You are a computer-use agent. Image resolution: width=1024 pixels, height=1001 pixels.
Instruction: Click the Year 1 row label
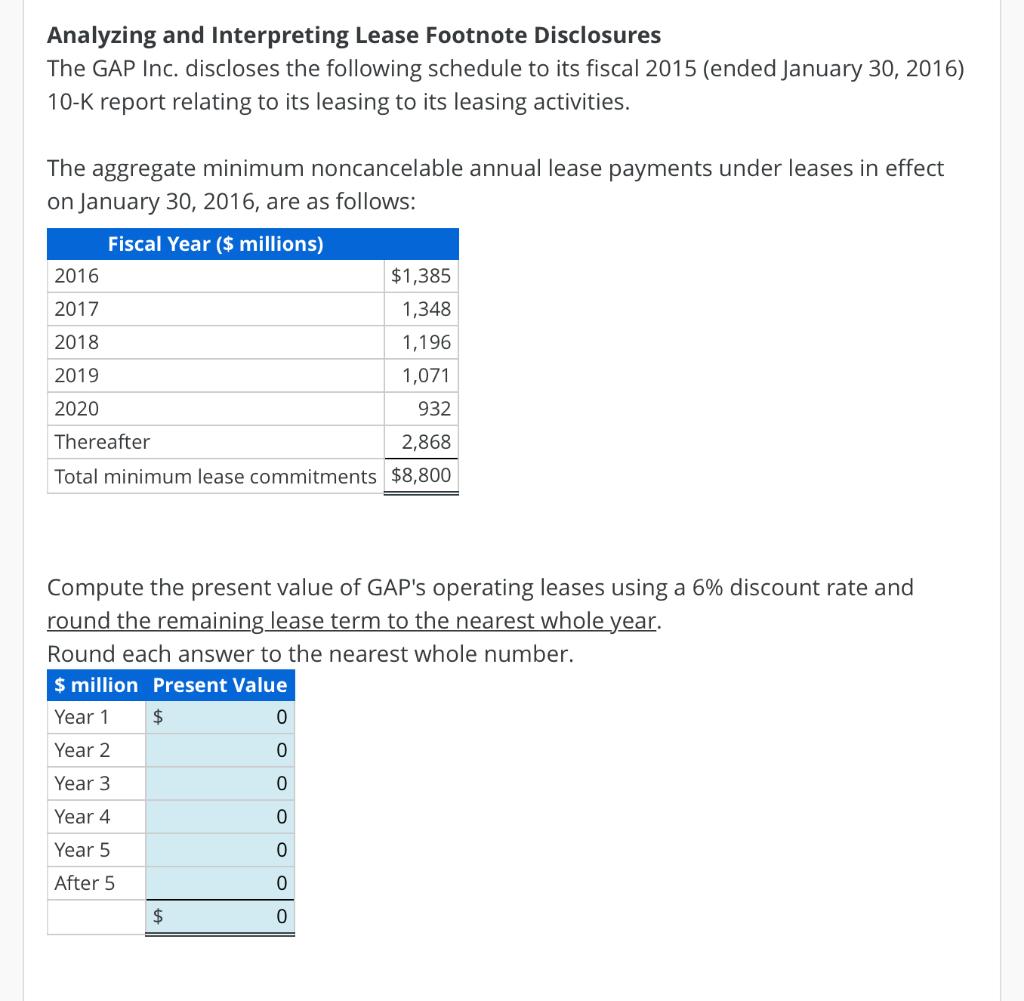click(x=80, y=717)
